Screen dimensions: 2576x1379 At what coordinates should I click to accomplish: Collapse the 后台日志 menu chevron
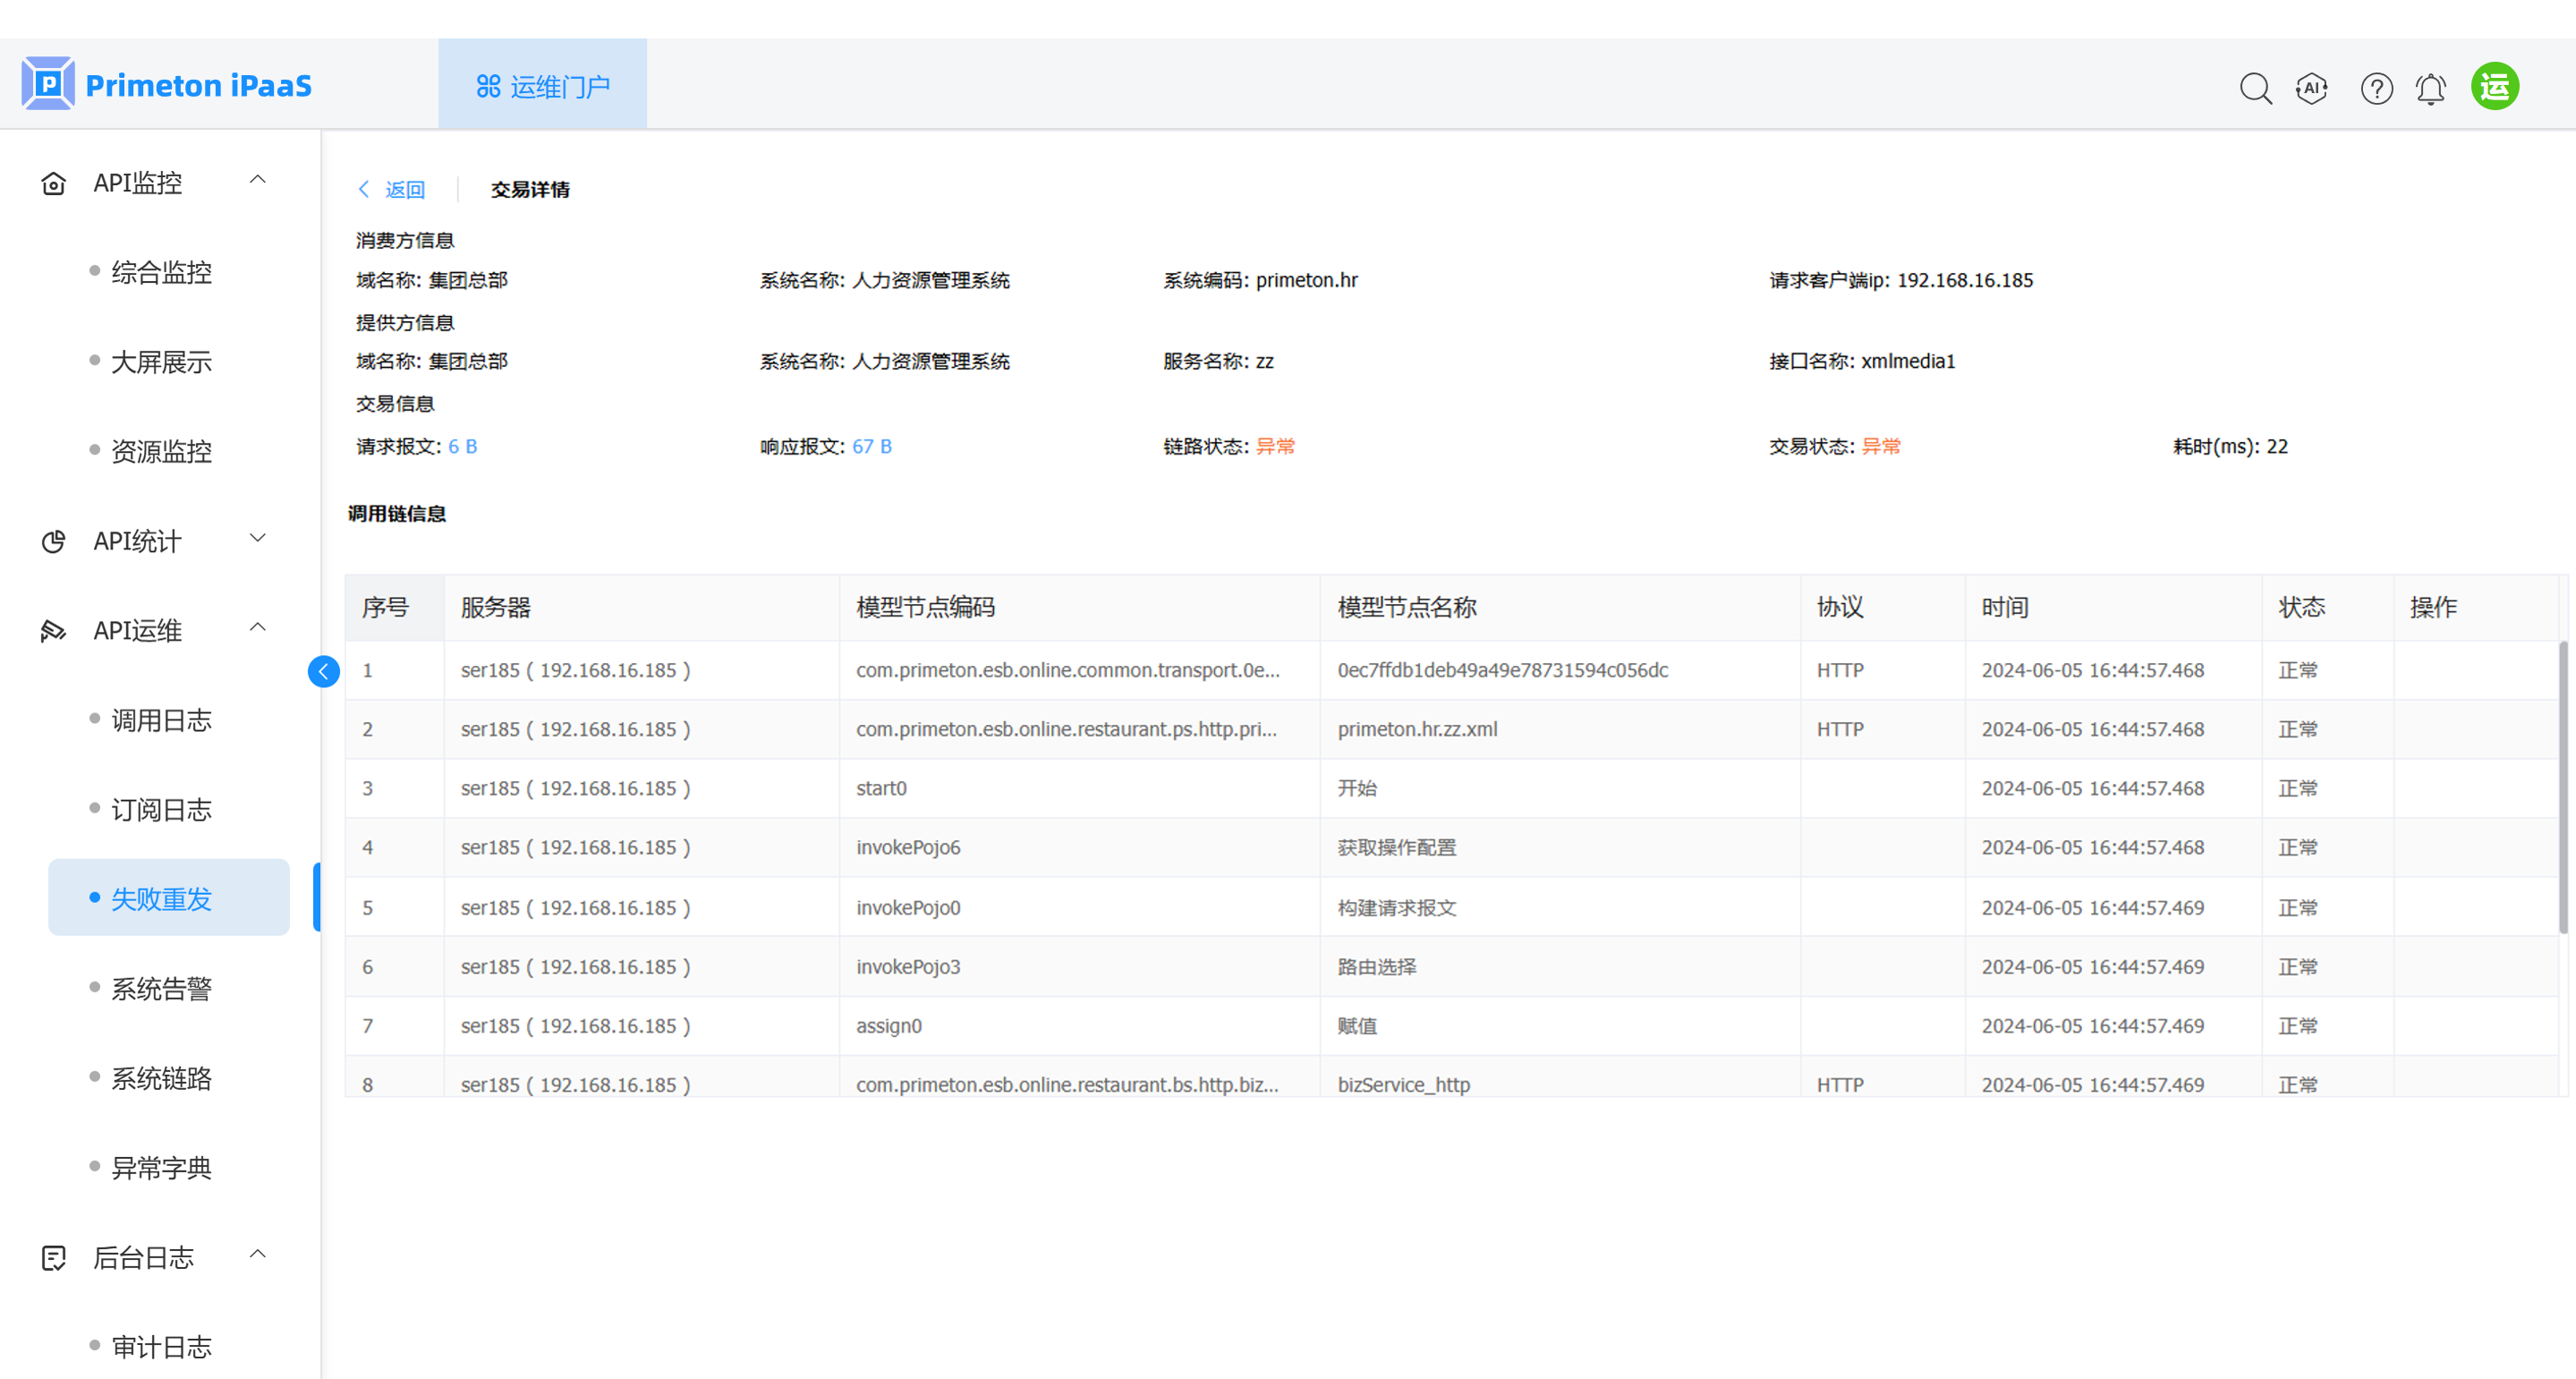click(x=257, y=1254)
